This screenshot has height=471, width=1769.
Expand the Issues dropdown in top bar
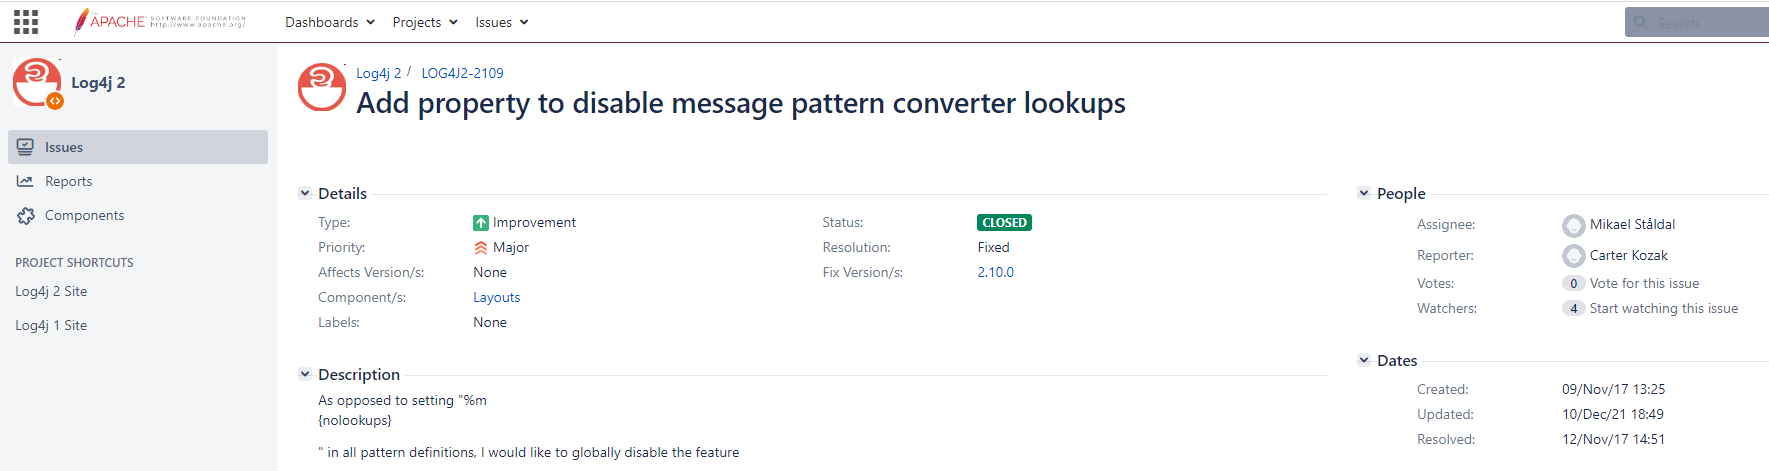click(x=501, y=22)
